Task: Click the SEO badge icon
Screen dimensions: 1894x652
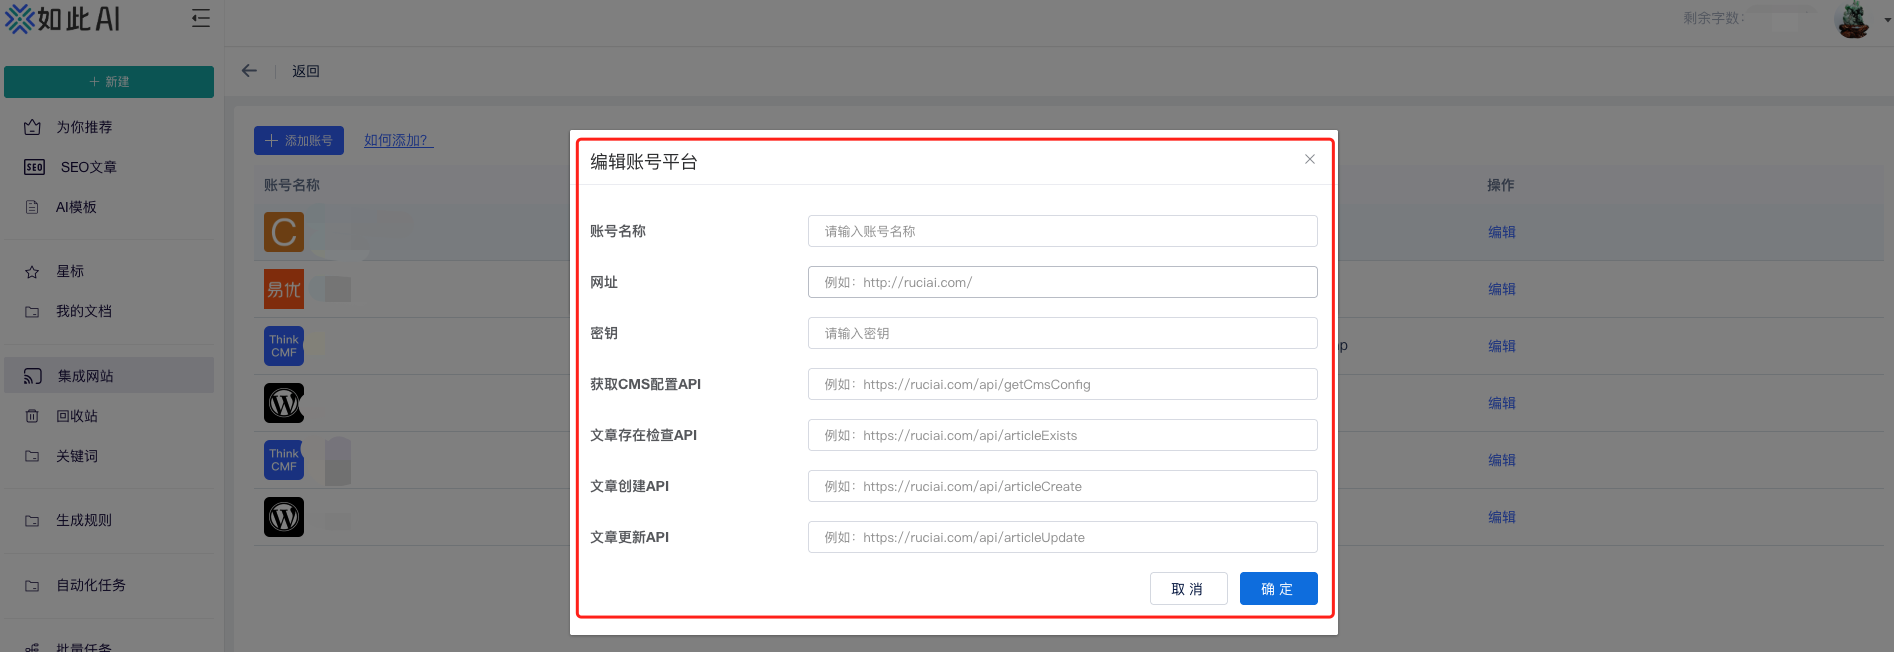Action: 34,167
